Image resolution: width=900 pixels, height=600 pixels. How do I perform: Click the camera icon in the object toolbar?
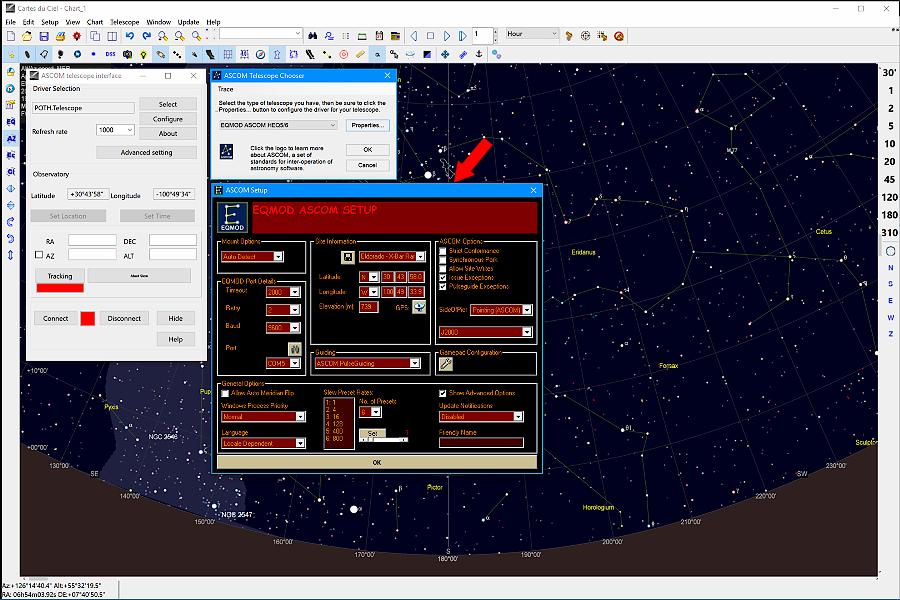[127, 55]
